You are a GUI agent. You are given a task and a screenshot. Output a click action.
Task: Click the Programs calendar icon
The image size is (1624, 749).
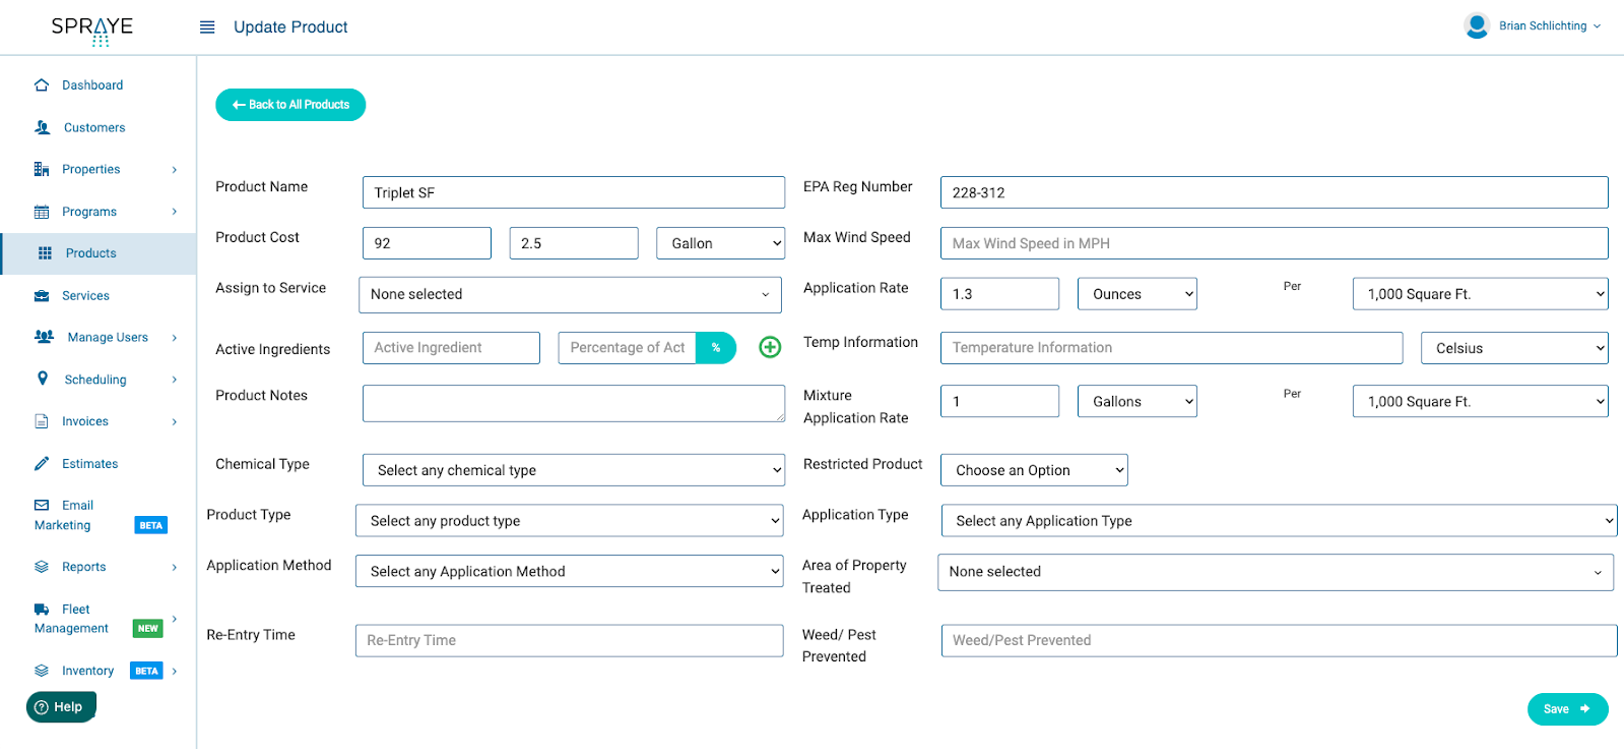click(41, 212)
